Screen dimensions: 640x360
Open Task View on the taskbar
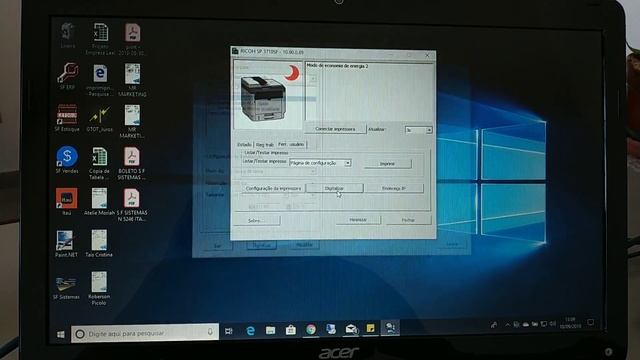[229, 331]
